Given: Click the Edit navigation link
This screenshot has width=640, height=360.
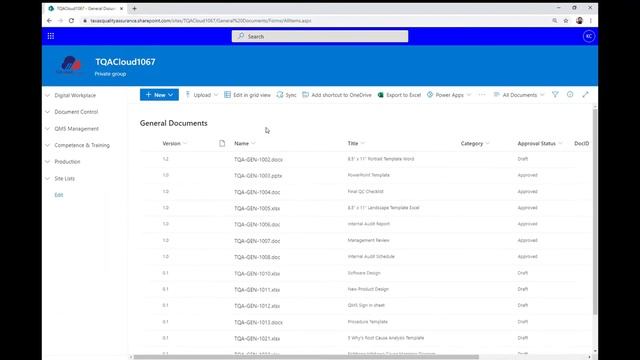Looking at the screenshot, I should (59, 195).
